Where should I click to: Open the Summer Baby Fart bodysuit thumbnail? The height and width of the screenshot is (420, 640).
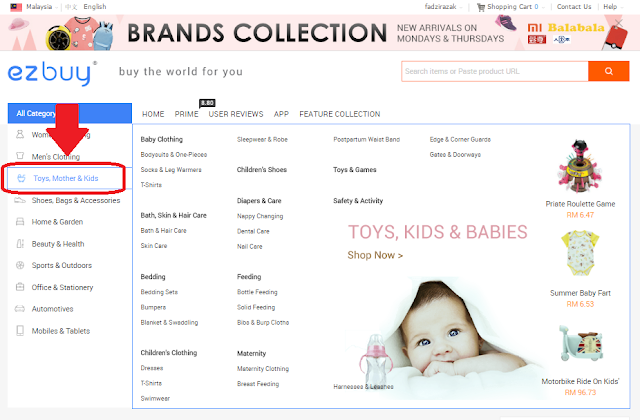[580, 253]
